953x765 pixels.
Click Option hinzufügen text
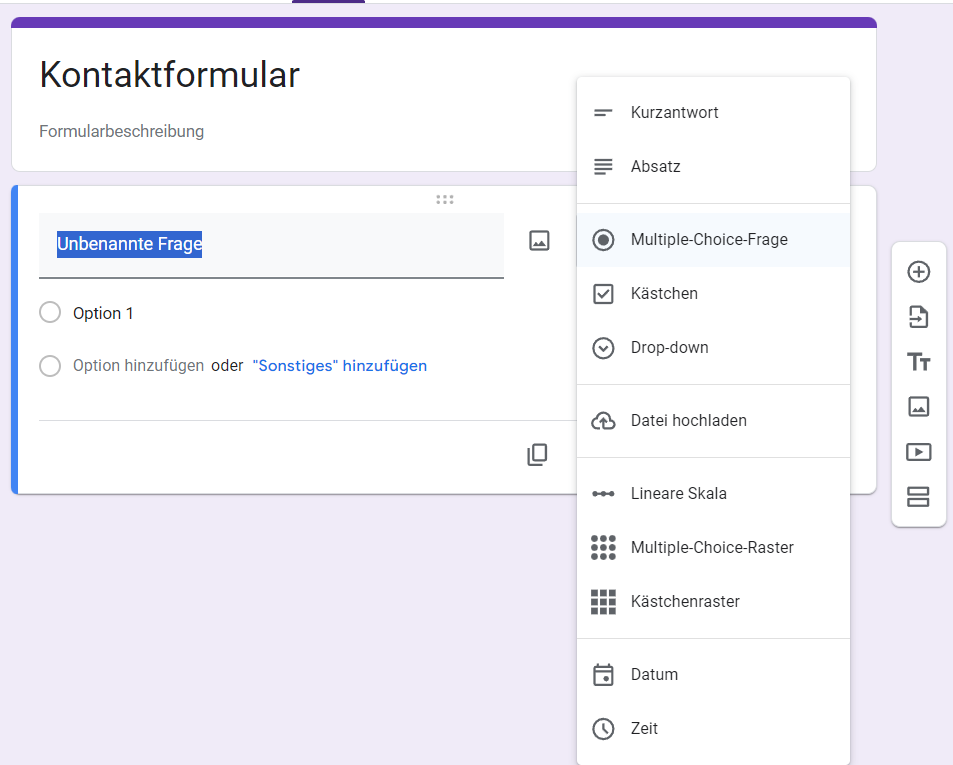click(x=138, y=366)
